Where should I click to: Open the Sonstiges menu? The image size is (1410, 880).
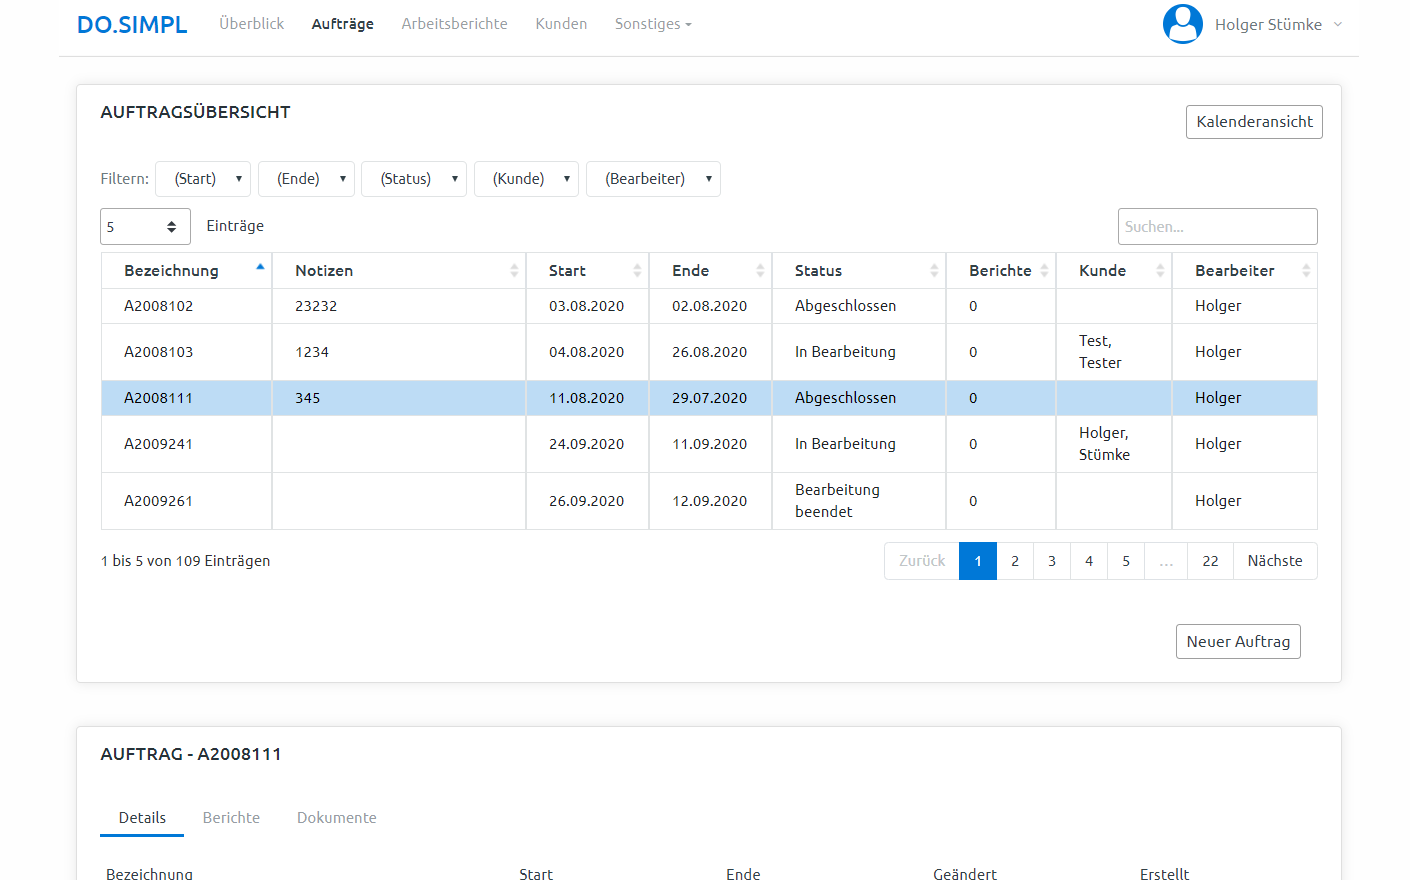coord(652,24)
